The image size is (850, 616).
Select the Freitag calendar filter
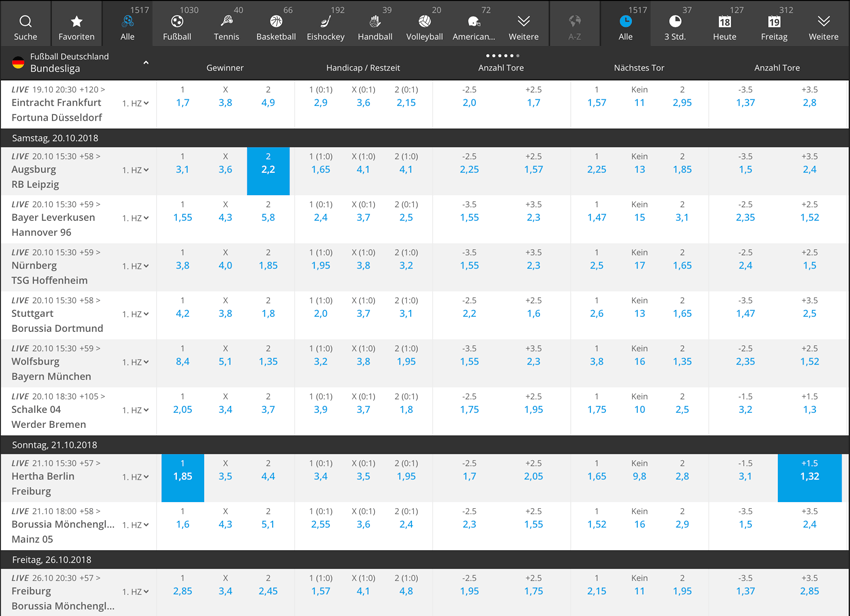click(774, 23)
